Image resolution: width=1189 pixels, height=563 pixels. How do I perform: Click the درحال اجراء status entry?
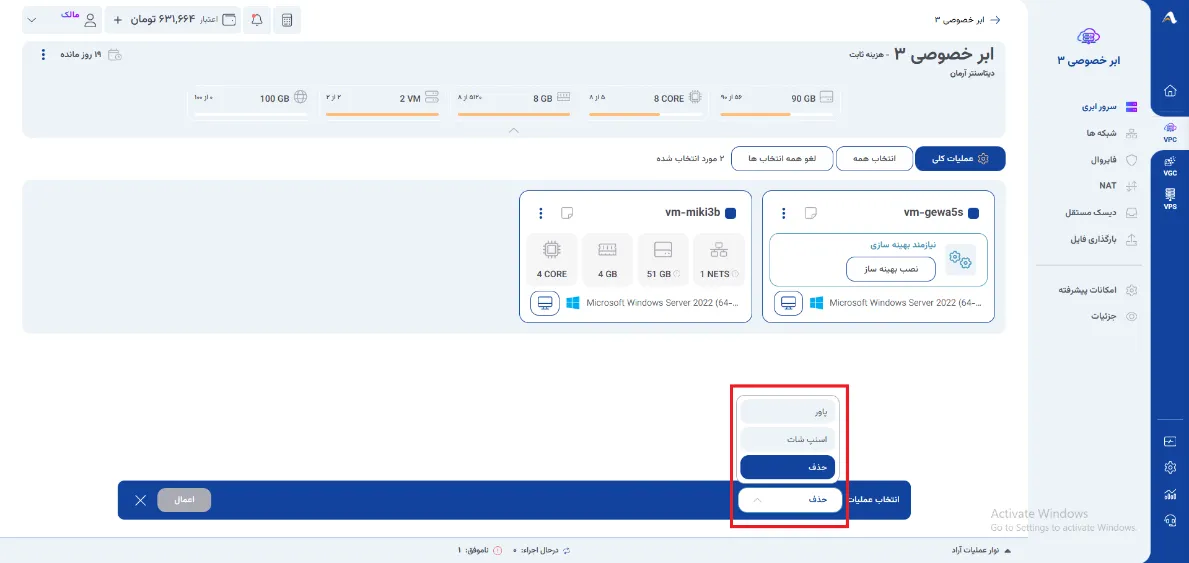[x=541, y=550]
